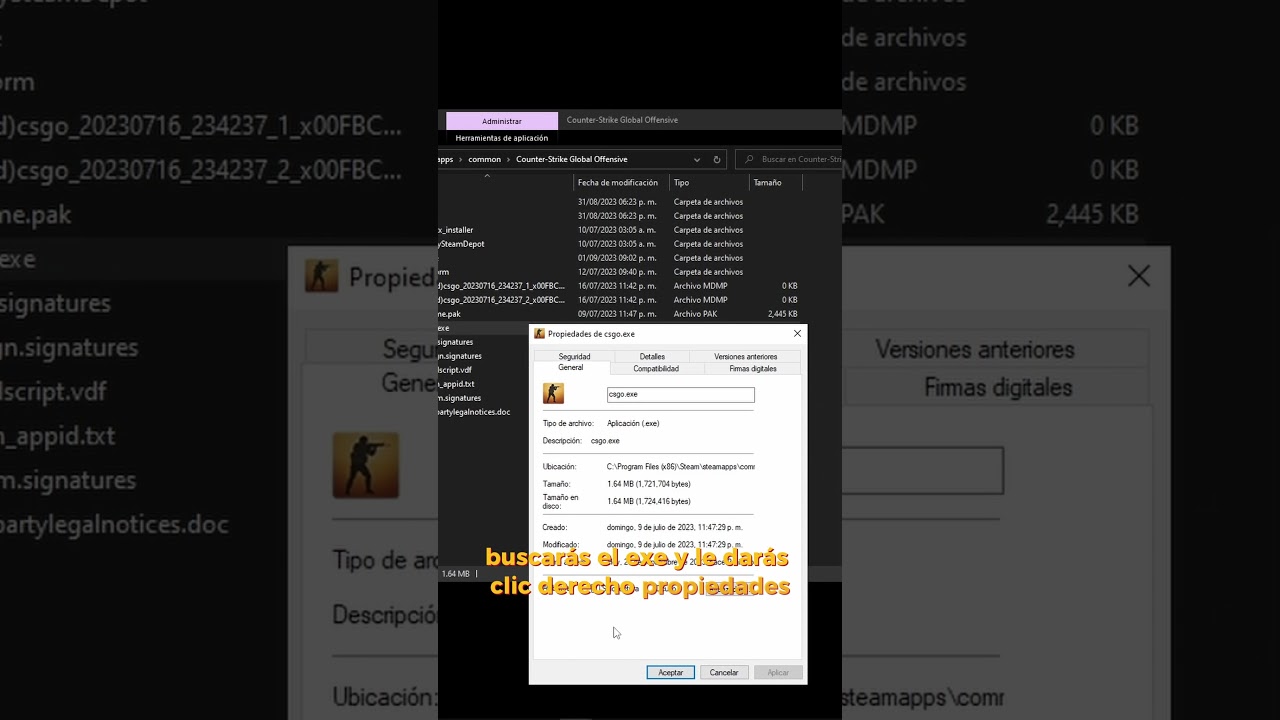
Task: Click the Ubicación path C:\Program Files (x86)
Action: point(681,467)
